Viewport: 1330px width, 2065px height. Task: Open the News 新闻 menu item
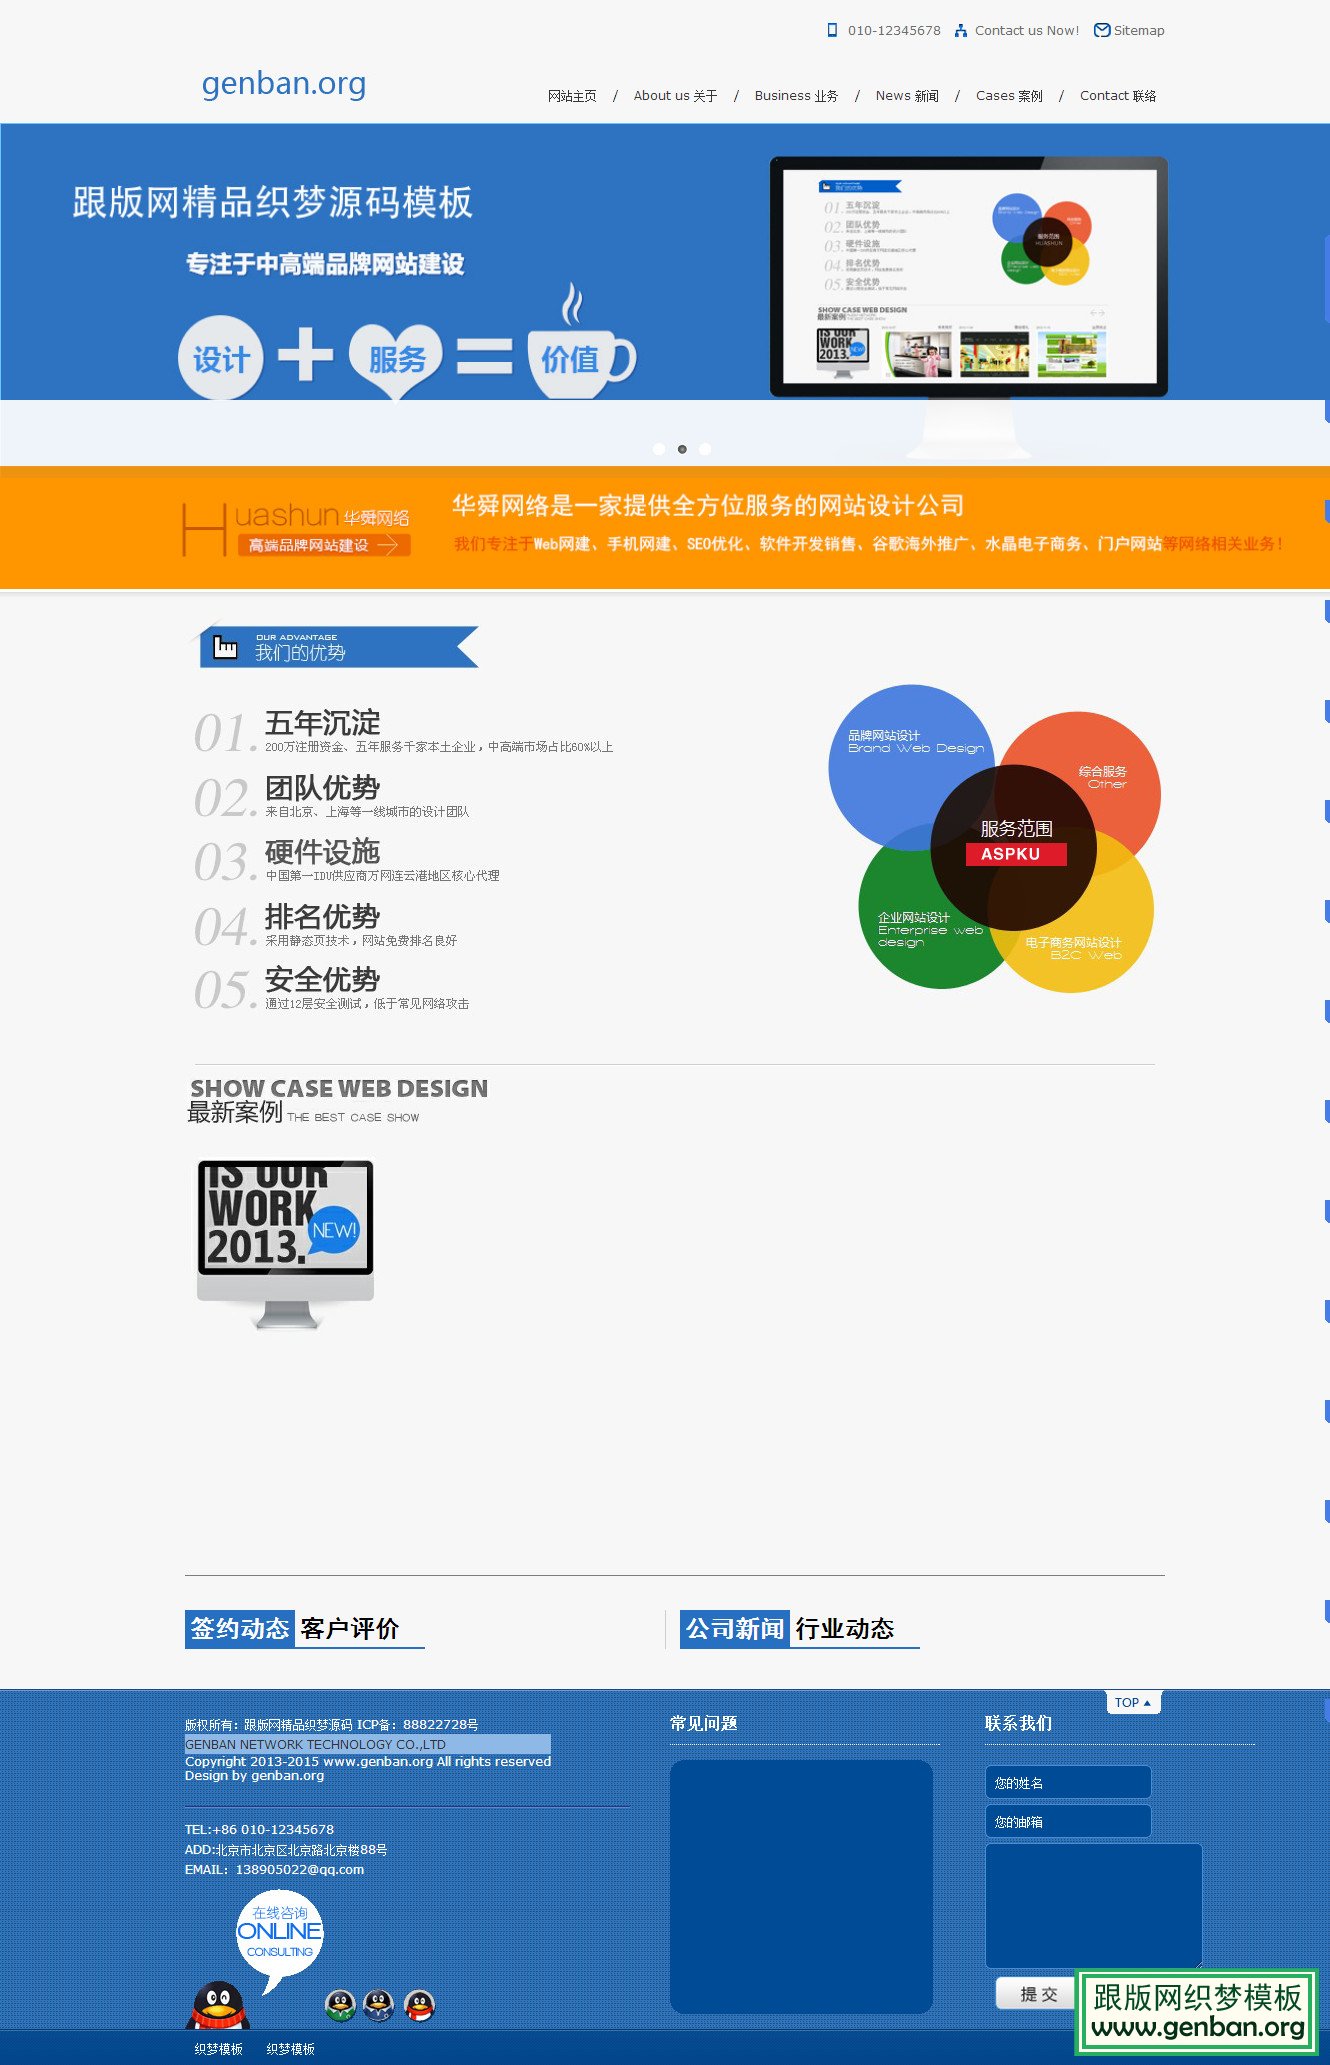click(907, 96)
